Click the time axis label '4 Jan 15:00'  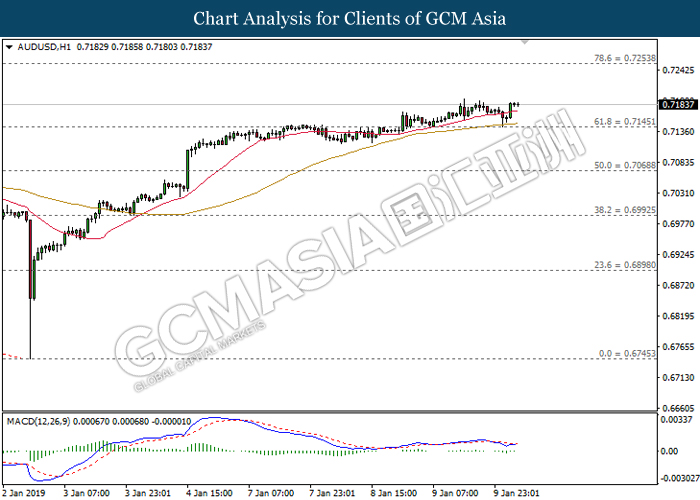coord(209,493)
